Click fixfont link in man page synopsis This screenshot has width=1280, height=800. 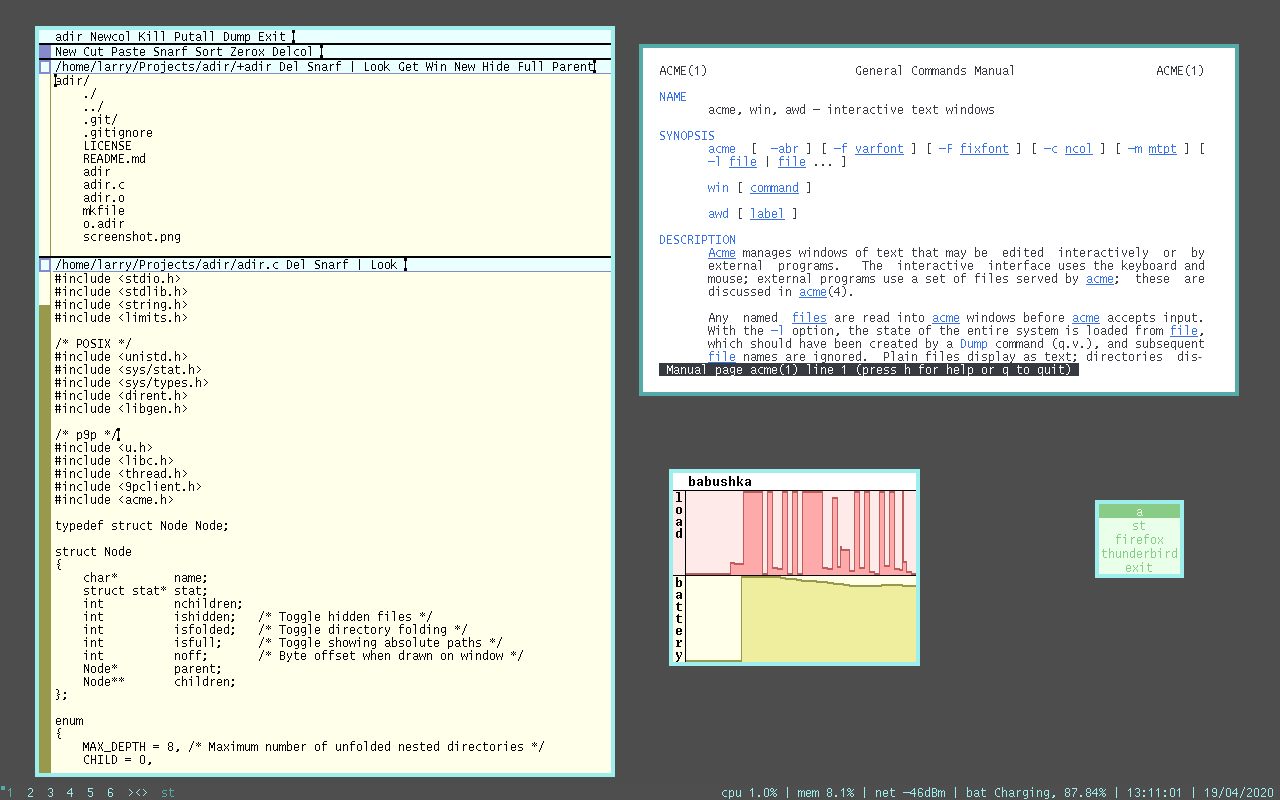984,149
